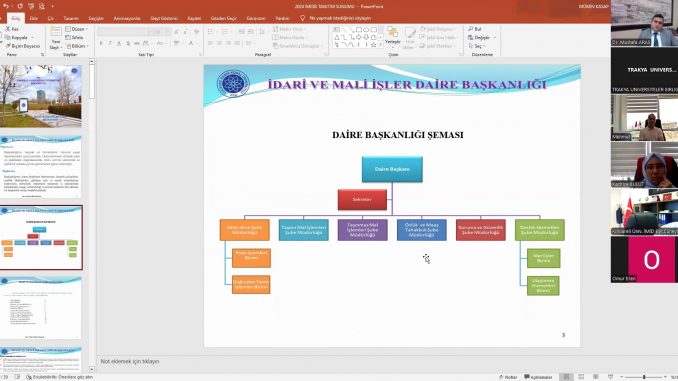
Task: Expand the Seç (Select) dropdown
Action: tap(477, 46)
